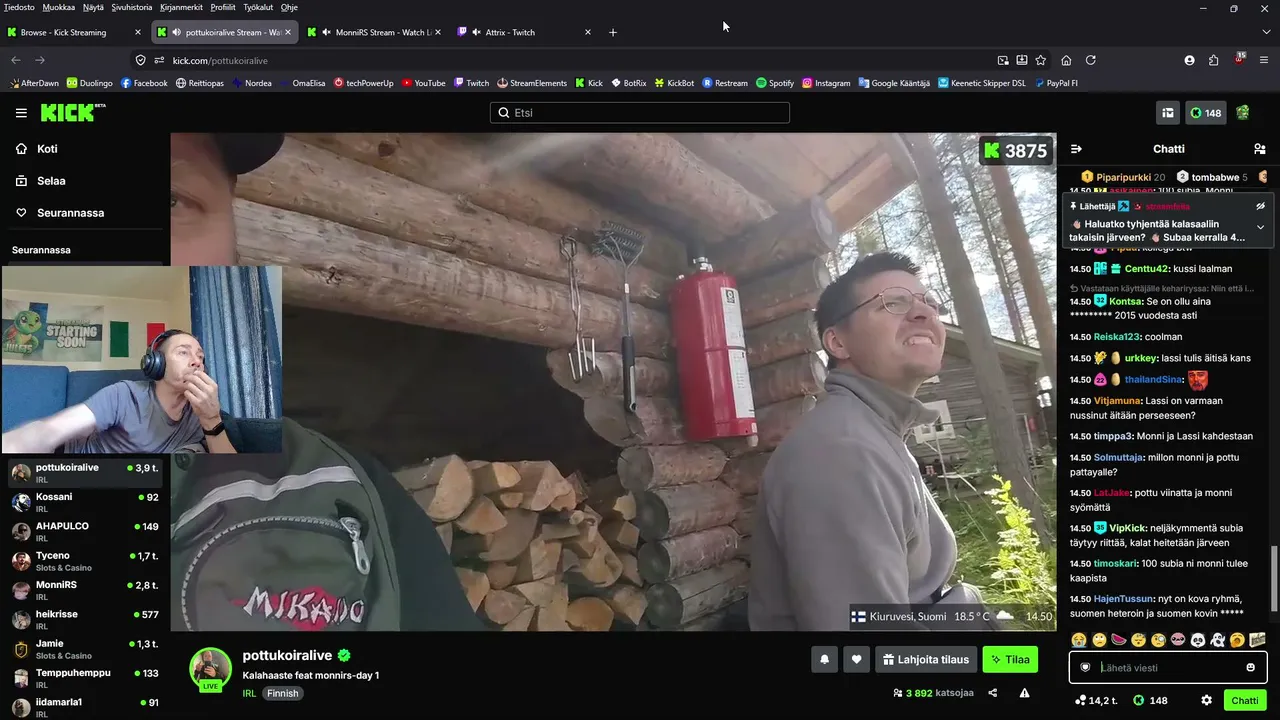Open the Työkalut menu
This screenshot has height=720, width=1280.
(x=256, y=7)
